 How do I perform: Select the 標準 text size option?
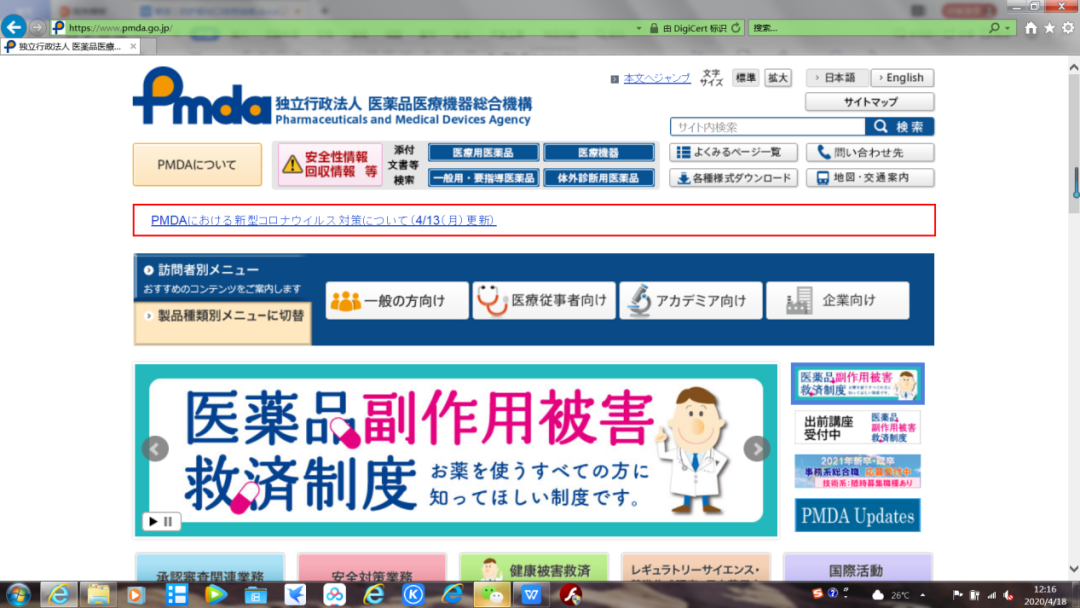click(x=745, y=77)
